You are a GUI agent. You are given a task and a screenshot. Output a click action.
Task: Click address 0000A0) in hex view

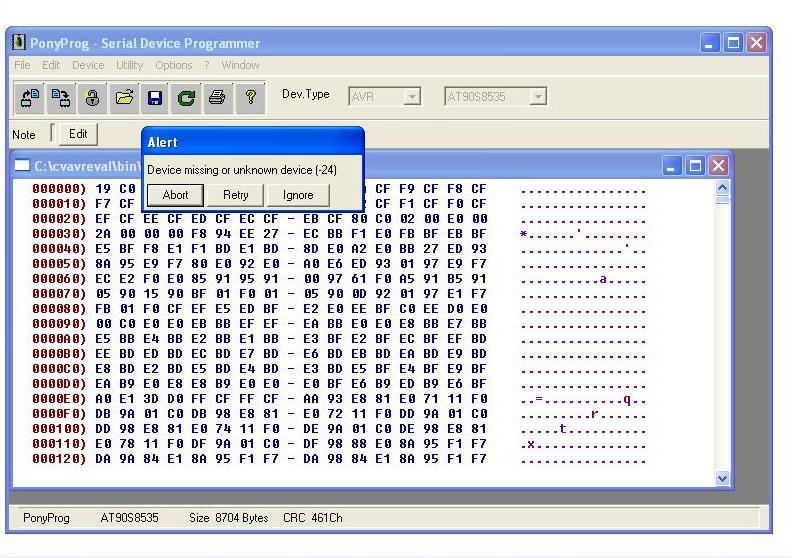pos(59,339)
